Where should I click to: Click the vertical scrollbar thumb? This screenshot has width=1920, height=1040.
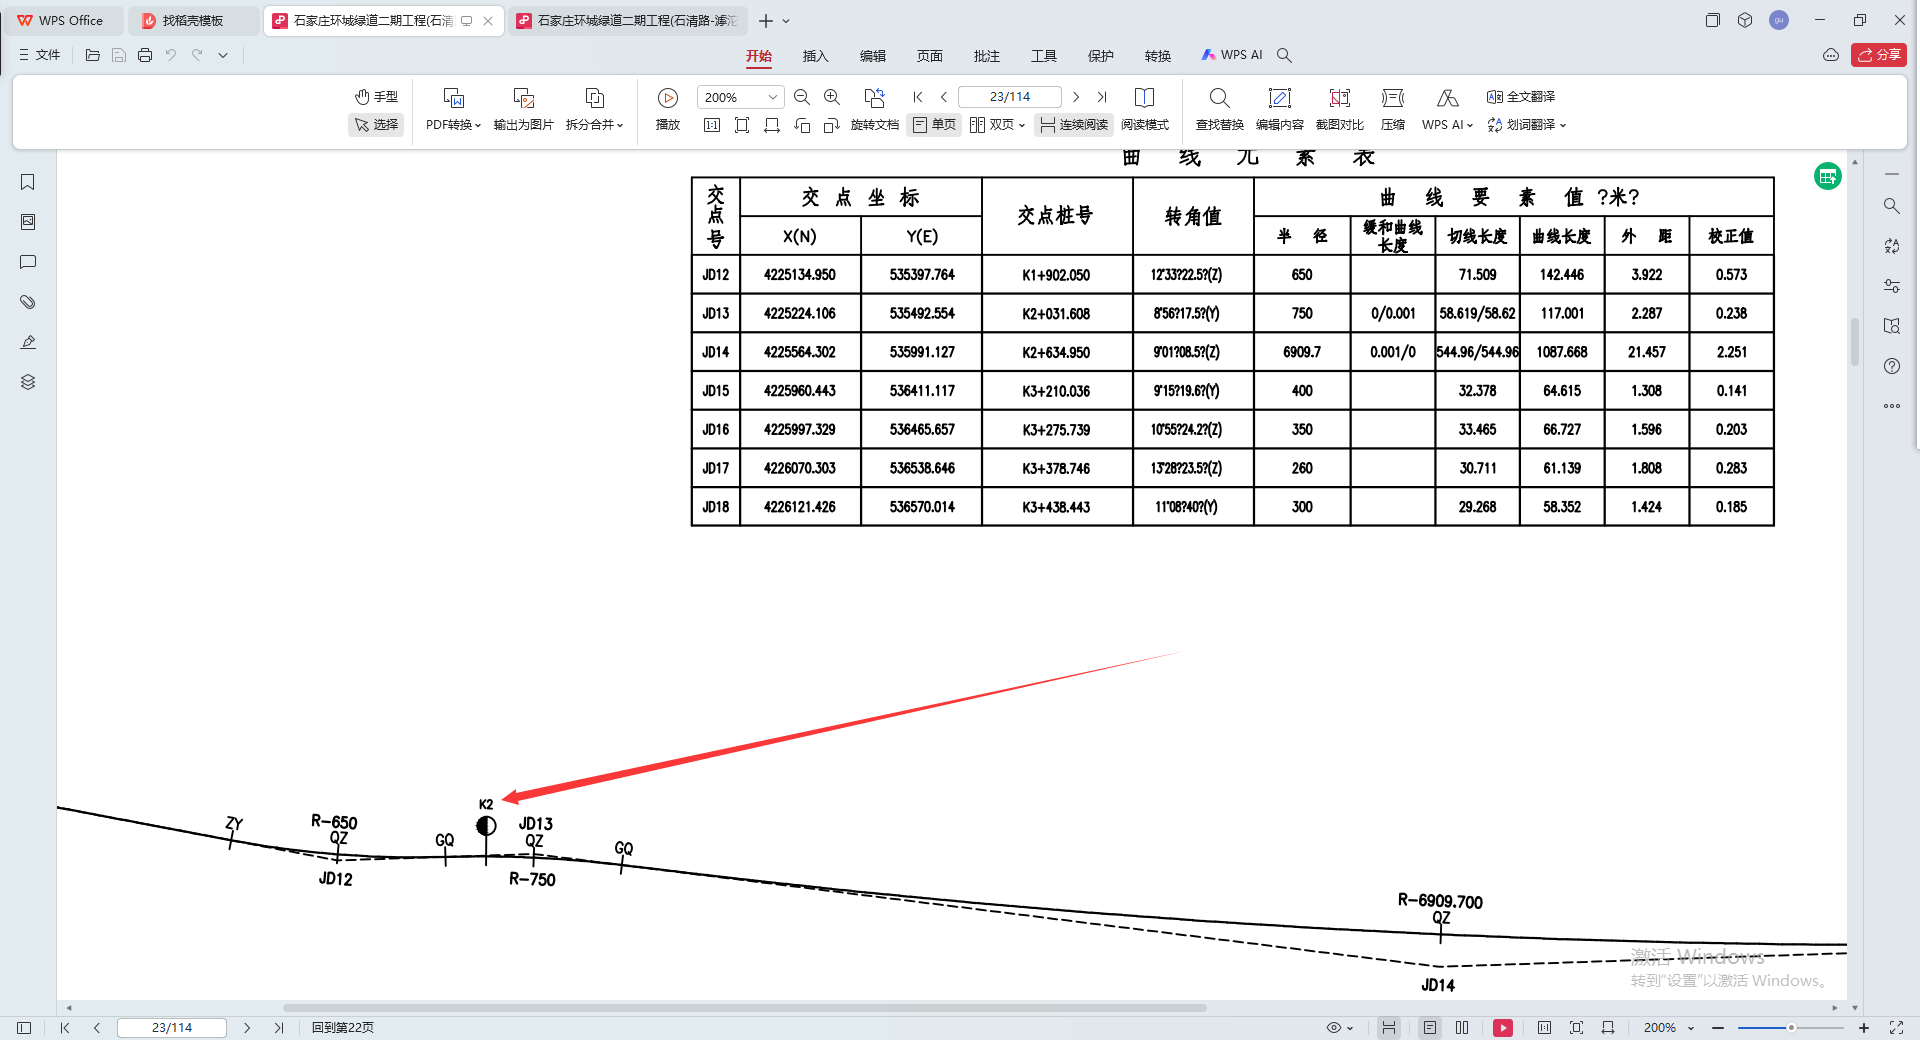pyautogui.click(x=1855, y=342)
